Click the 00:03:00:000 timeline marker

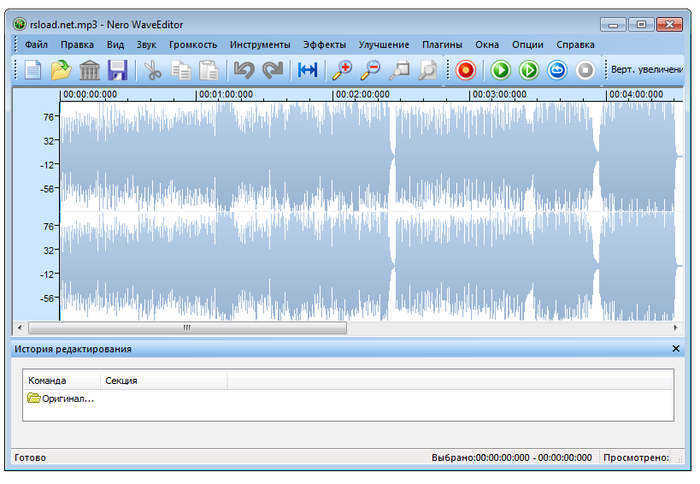pyautogui.click(x=499, y=94)
